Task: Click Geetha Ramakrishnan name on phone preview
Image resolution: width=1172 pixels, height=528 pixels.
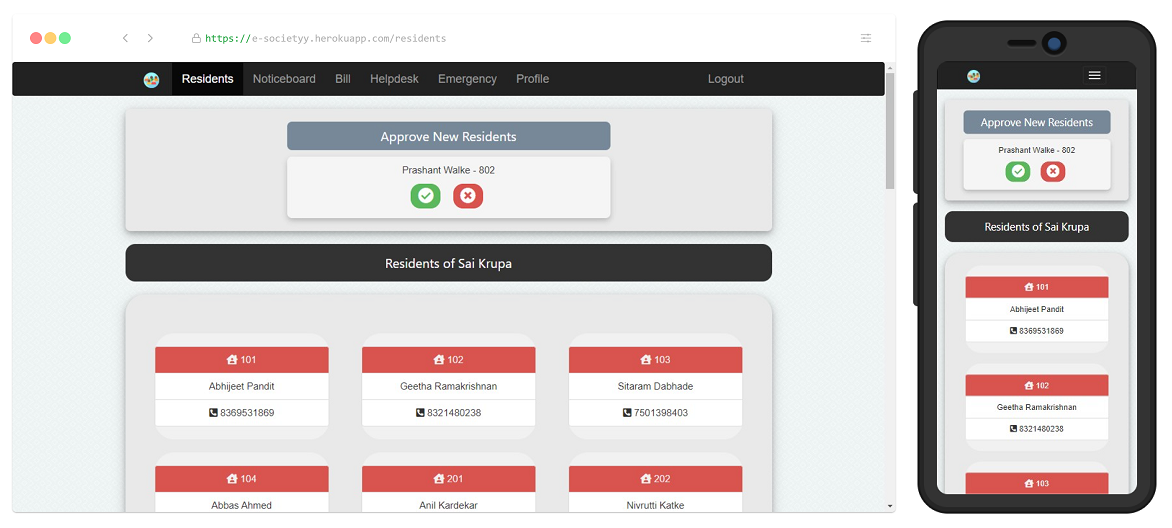Action: [1037, 408]
